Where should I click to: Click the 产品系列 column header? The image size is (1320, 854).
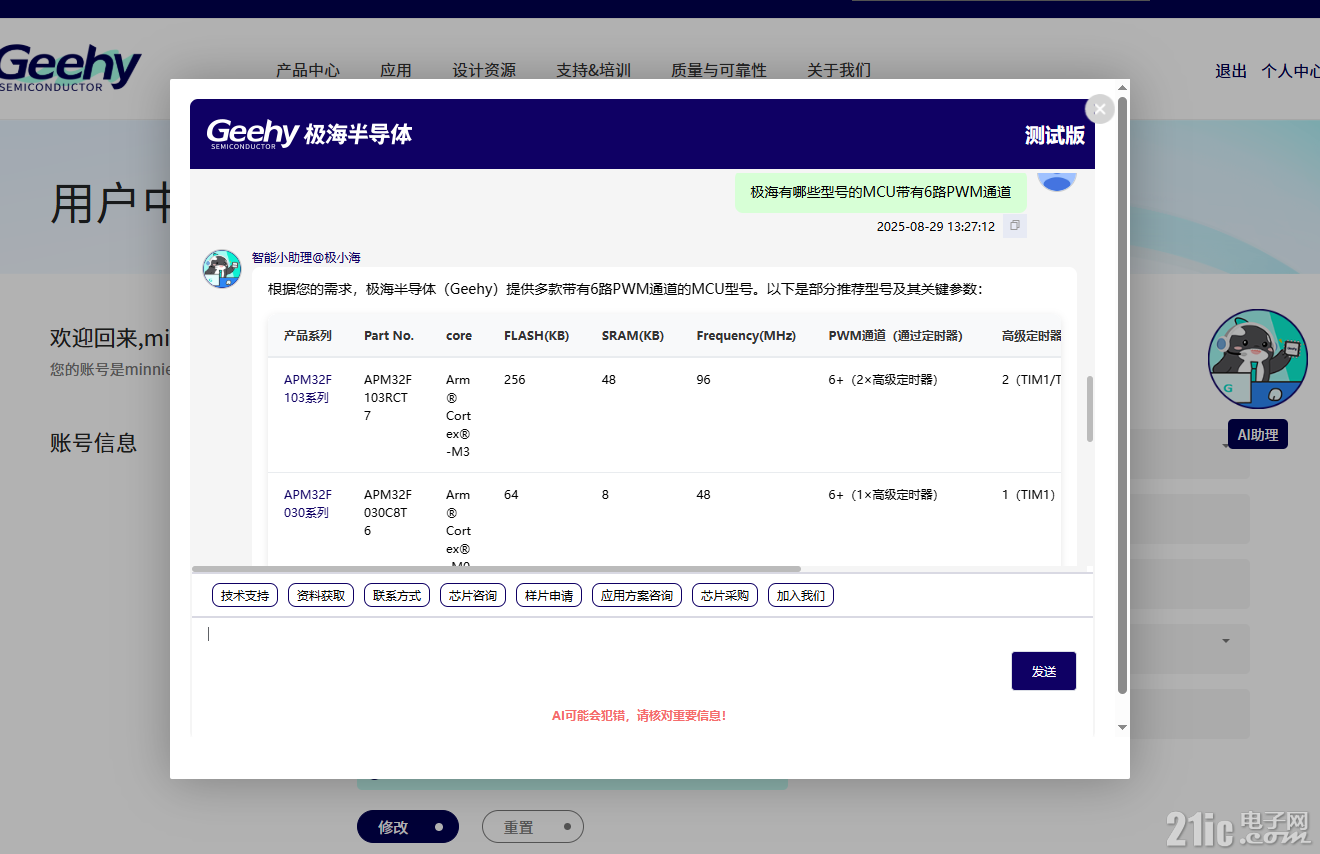[x=308, y=336]
